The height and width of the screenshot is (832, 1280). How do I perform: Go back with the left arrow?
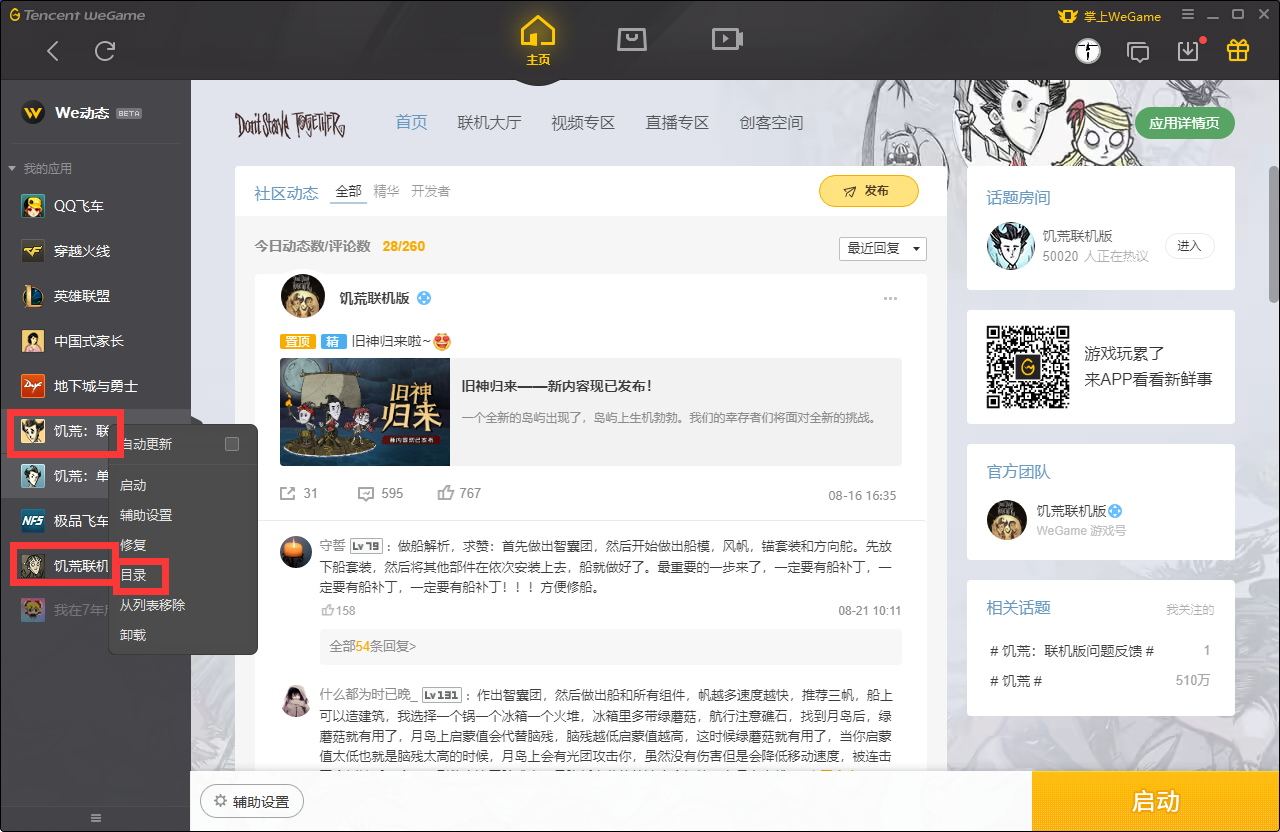[53, 51]
